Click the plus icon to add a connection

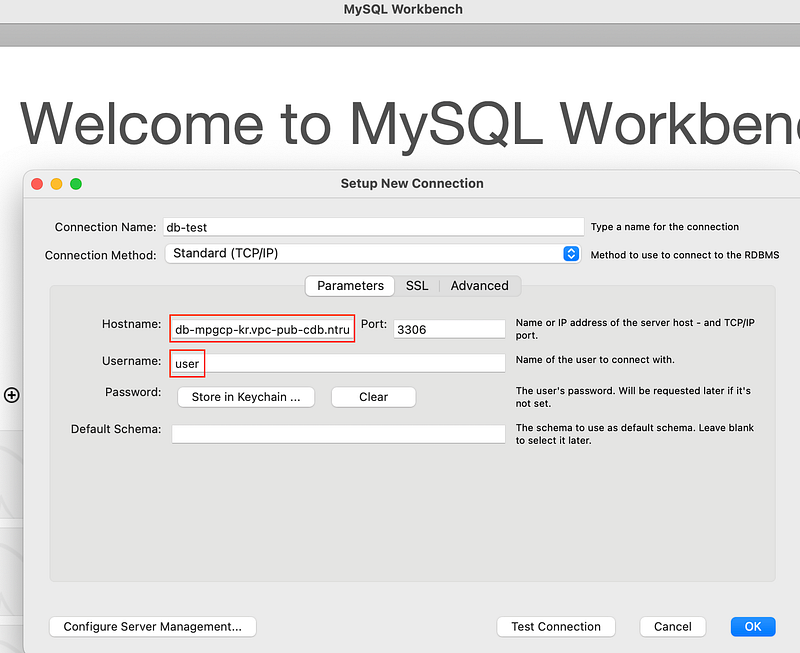tap(12, 395)
